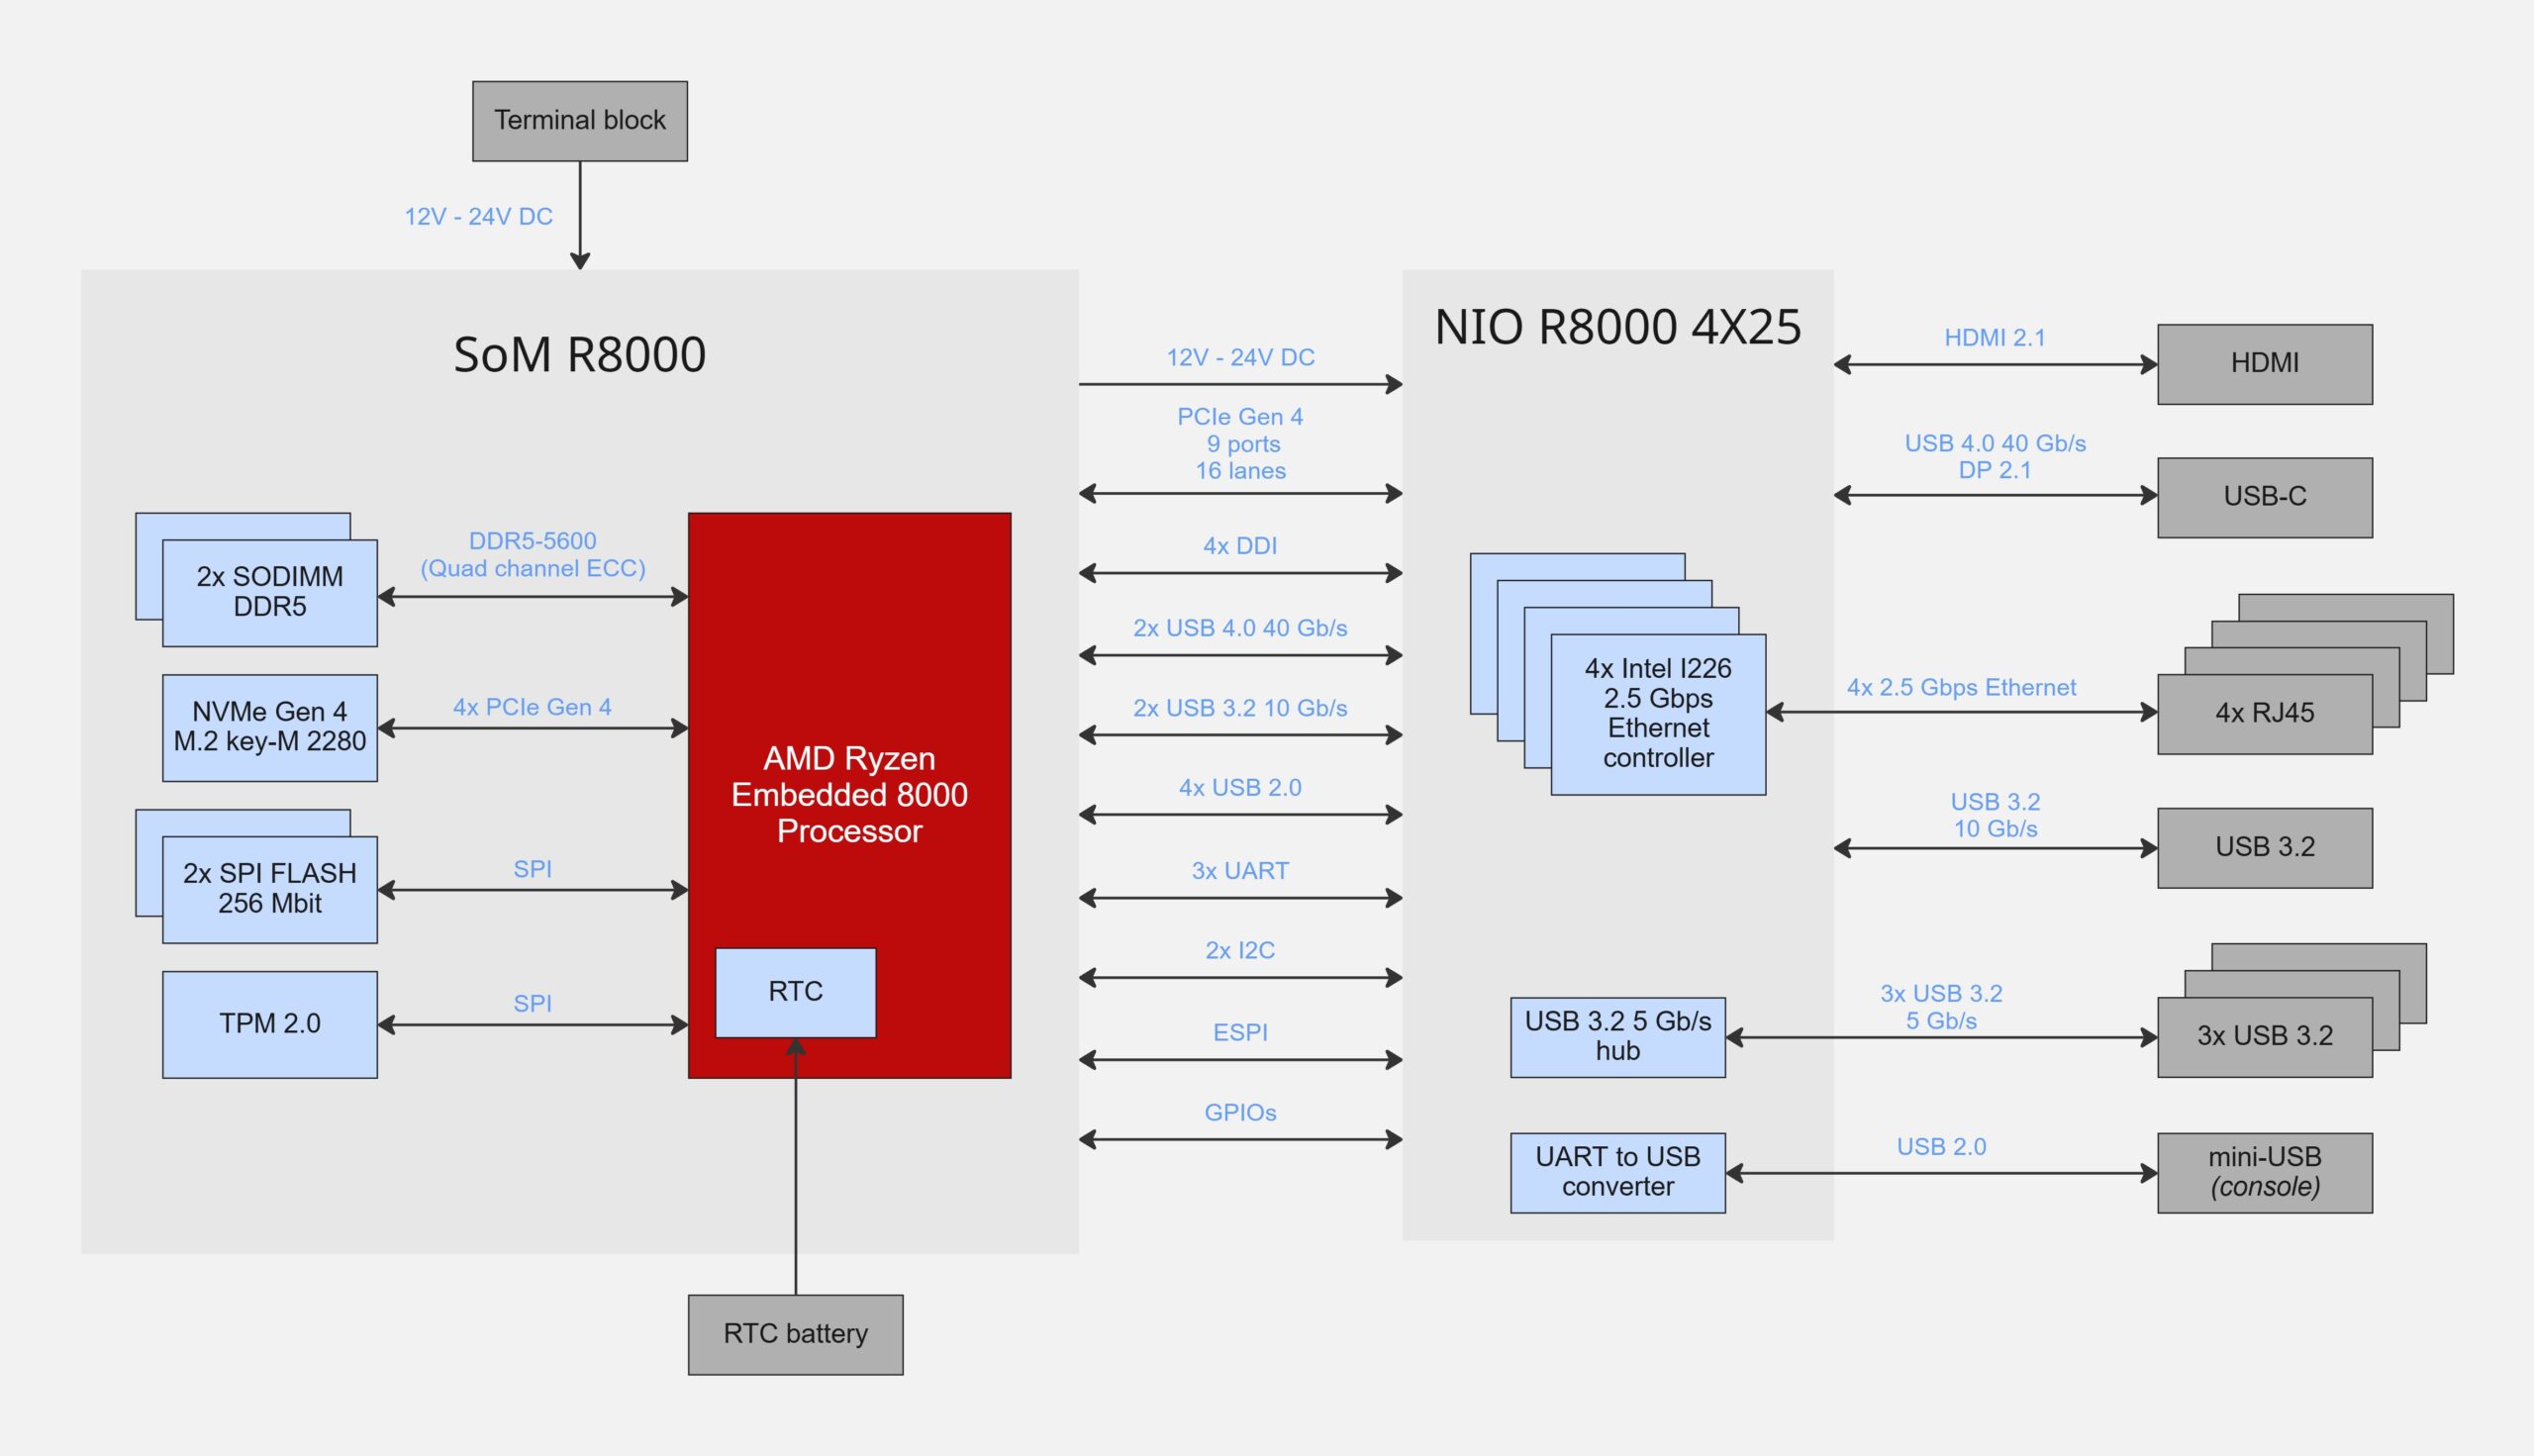Click the USB 3.2 connector box
Viewport: 2534px width, 1456px height.
[x=2265, y=847]
